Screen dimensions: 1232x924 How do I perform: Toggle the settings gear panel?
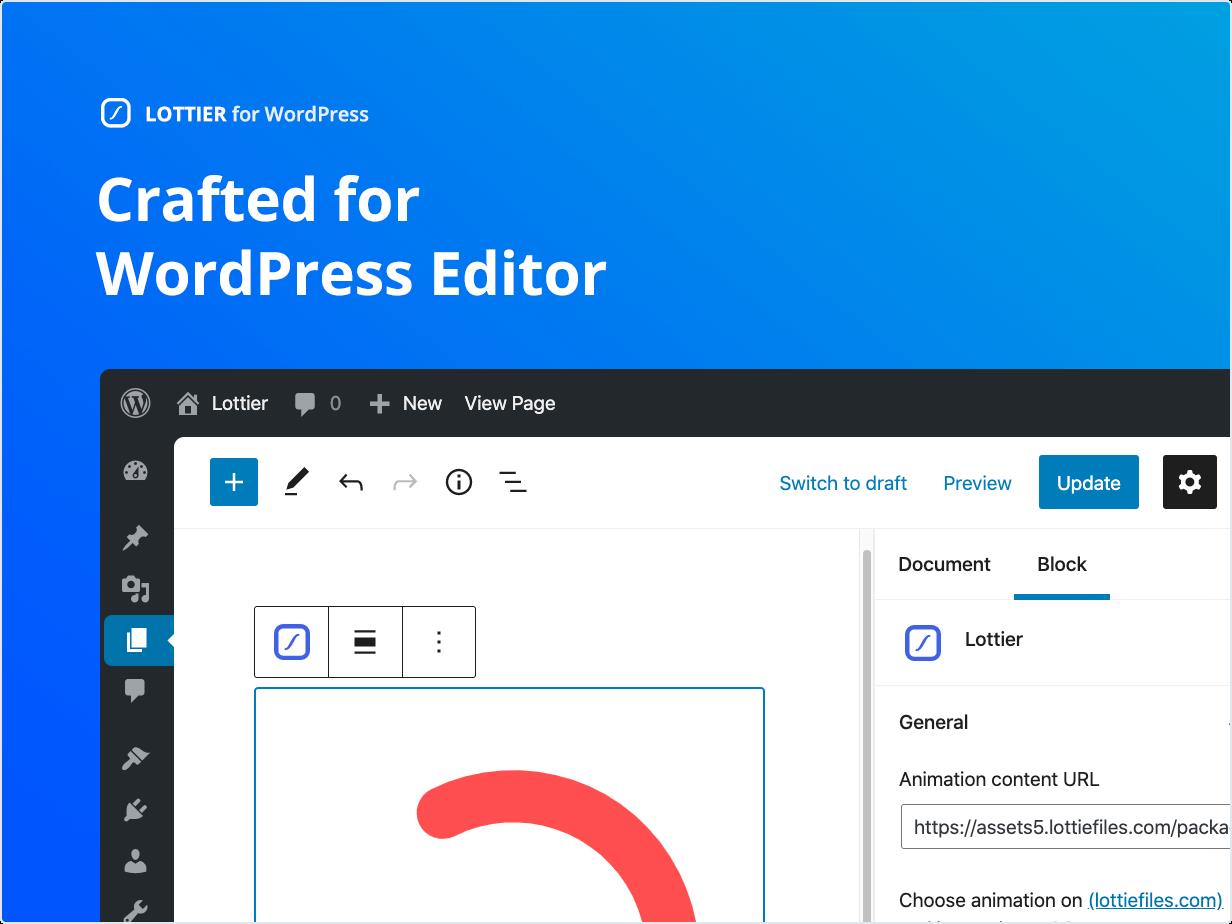(1189, 482)
